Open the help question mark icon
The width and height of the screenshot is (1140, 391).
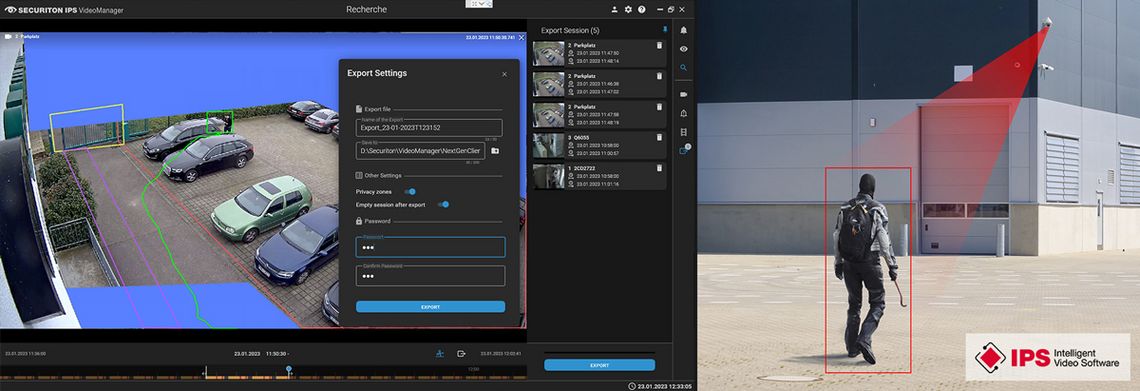tap(641, 9)
